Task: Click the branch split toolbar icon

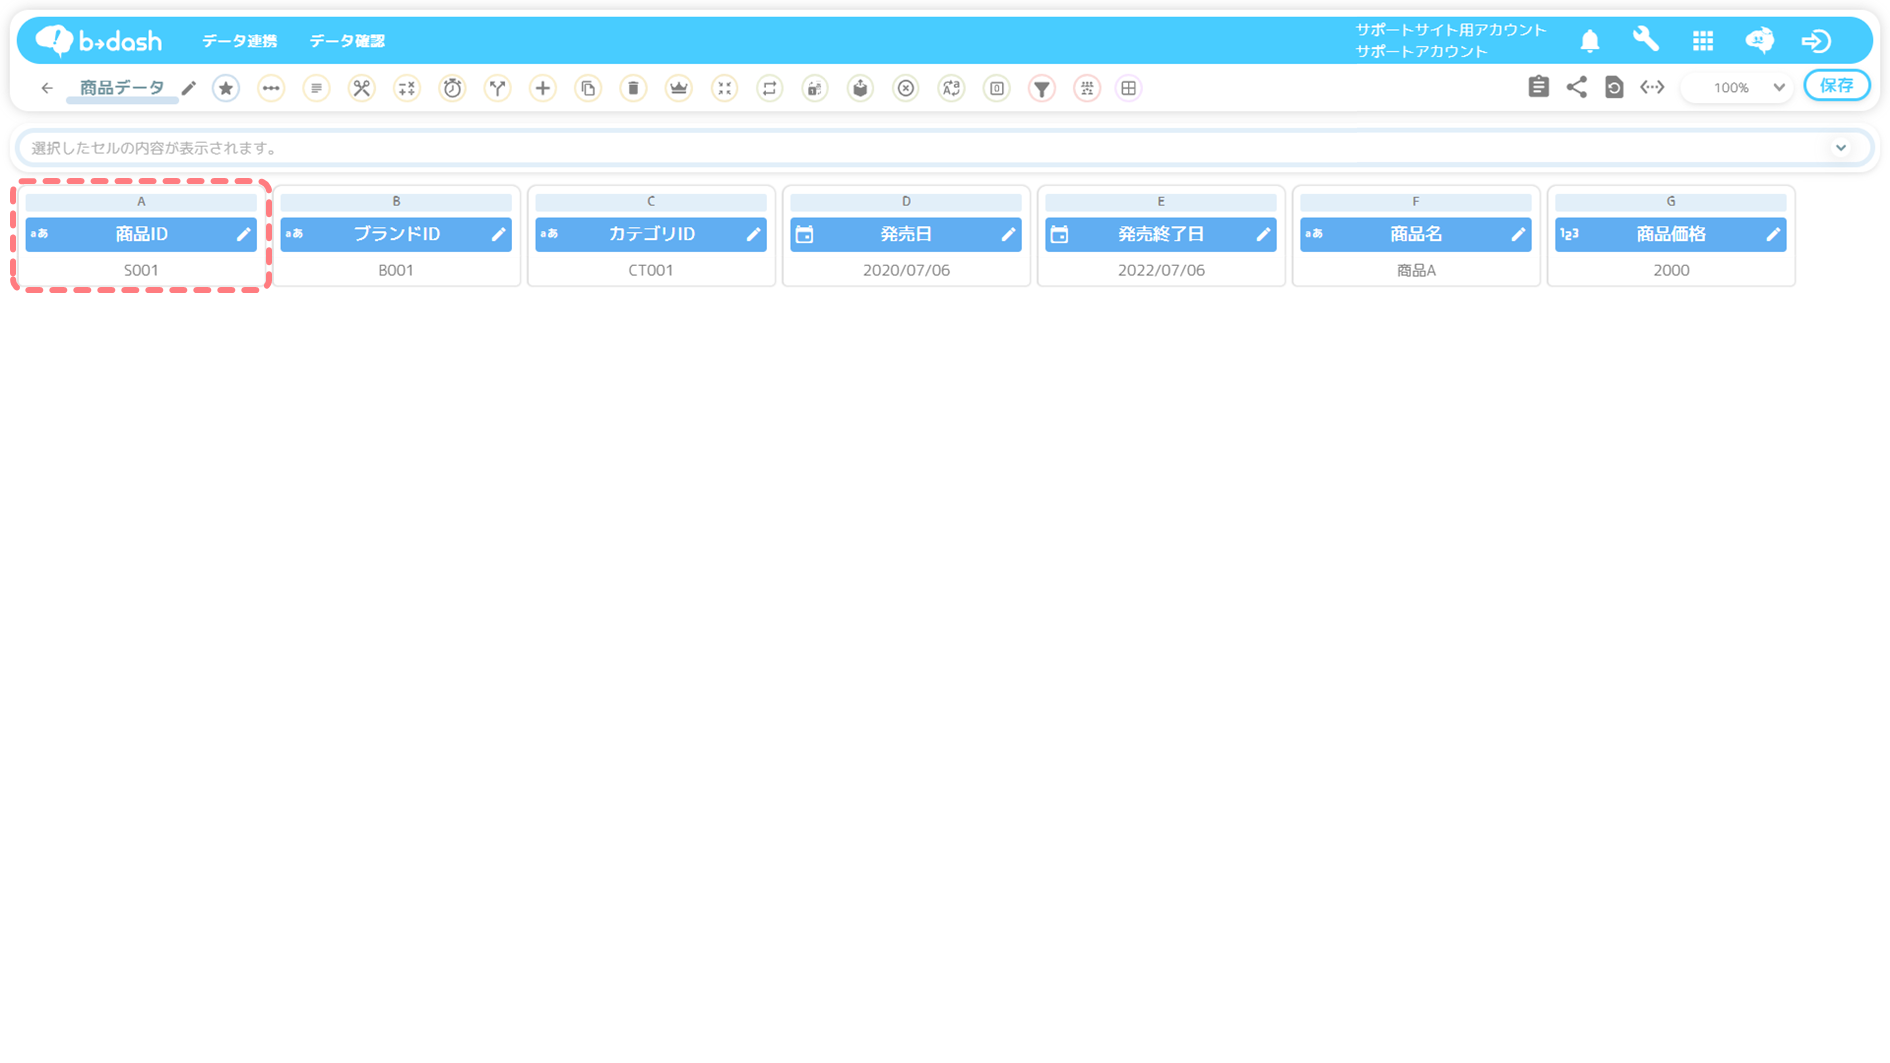Action: (x=497, y=88)
